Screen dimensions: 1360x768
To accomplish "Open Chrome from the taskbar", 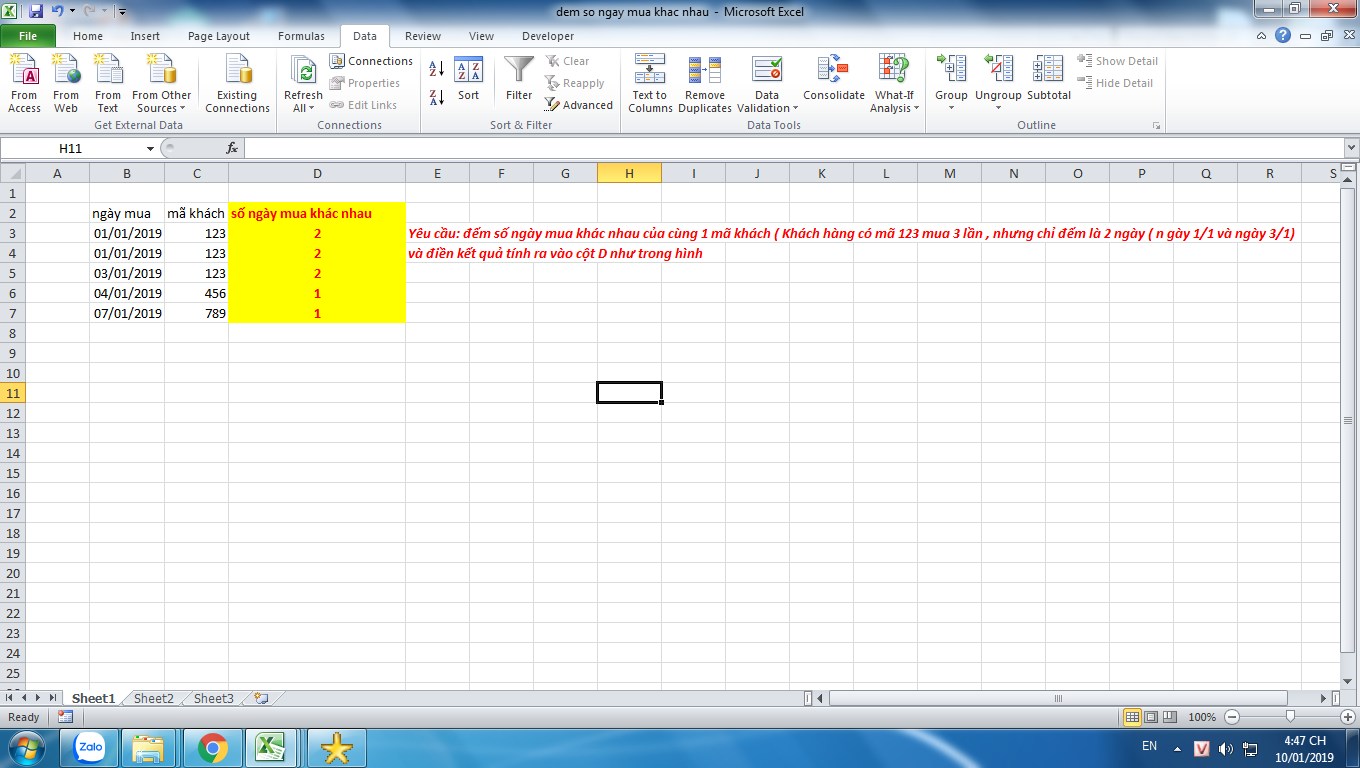I will click(x=212, y=747).
